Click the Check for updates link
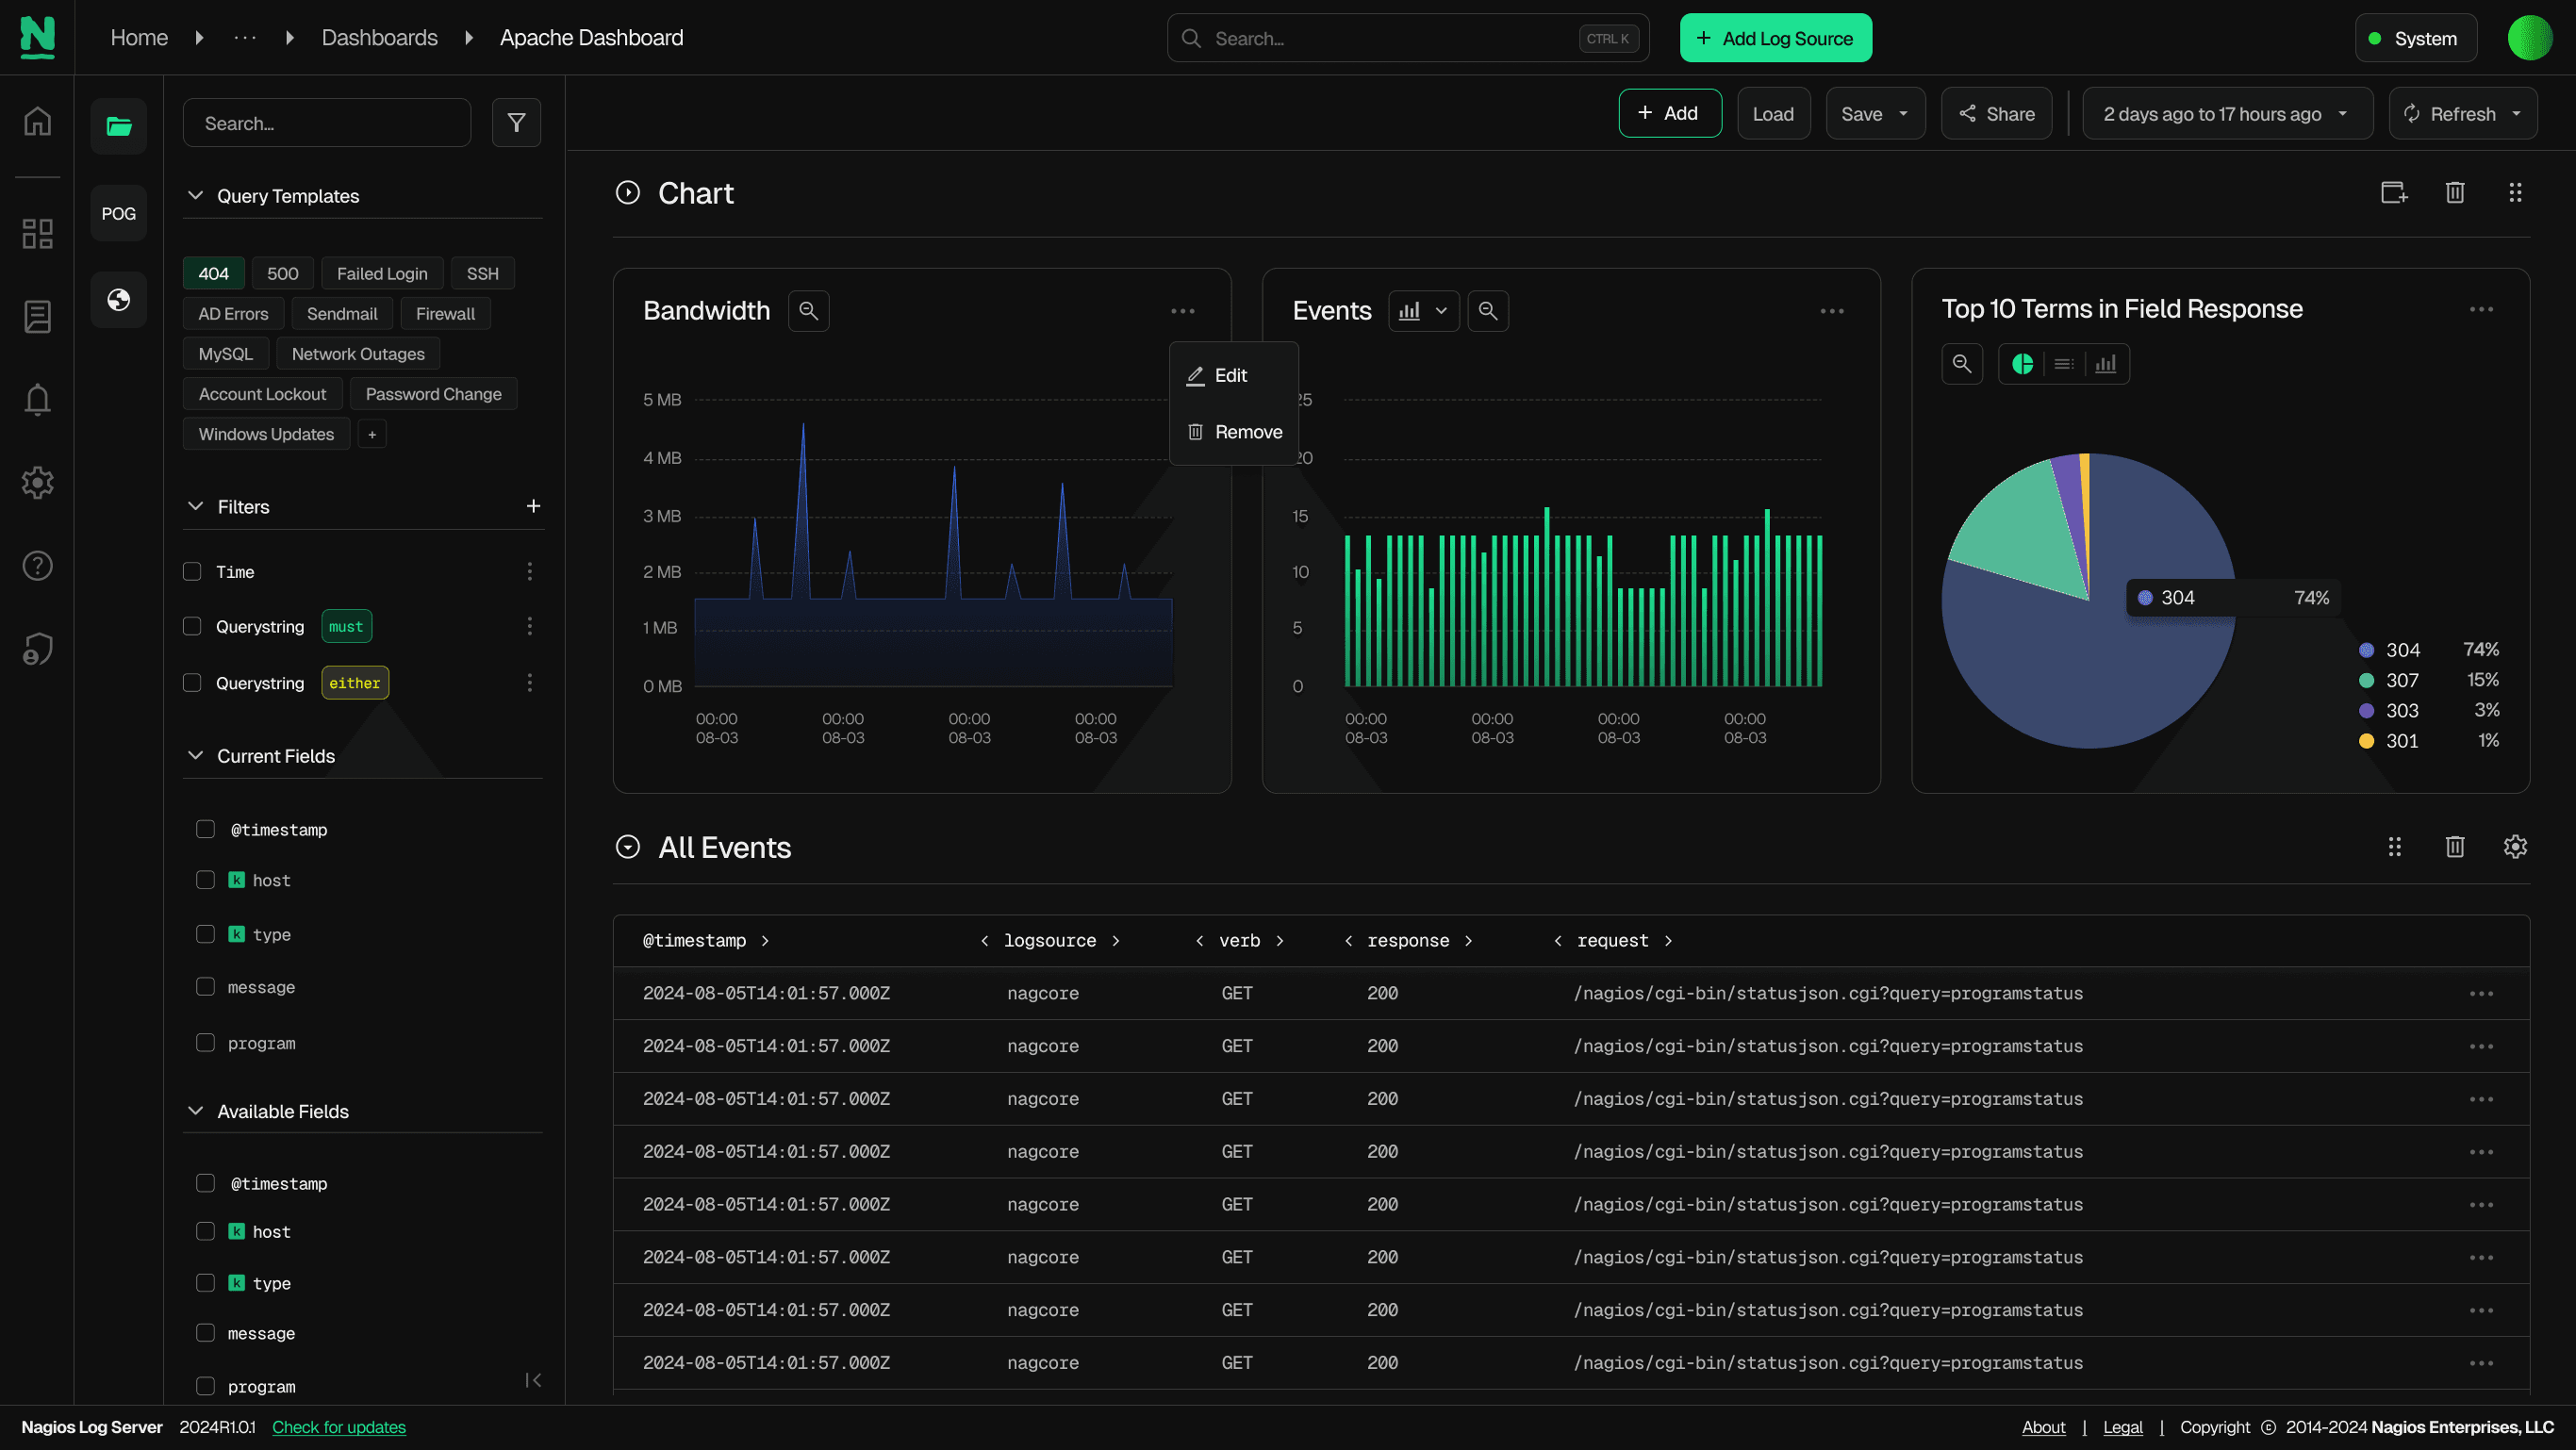The image size is (2576, 1450). point(339,1427)
